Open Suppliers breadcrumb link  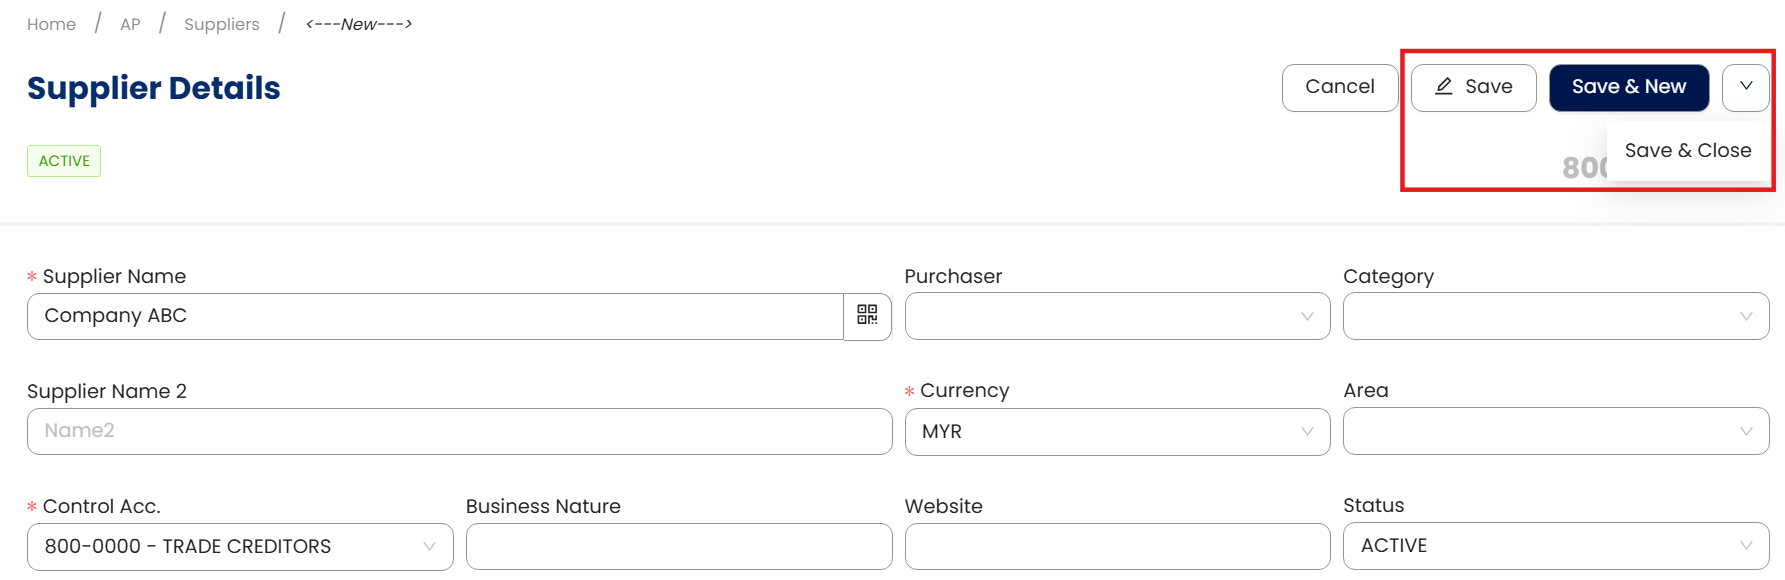[x=222, y=24]
